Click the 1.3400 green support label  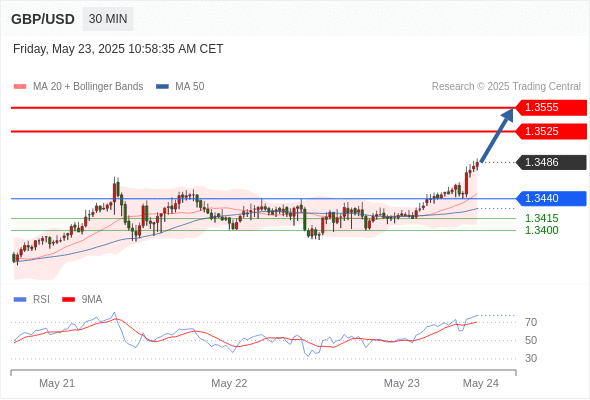[x=541, y=230]
